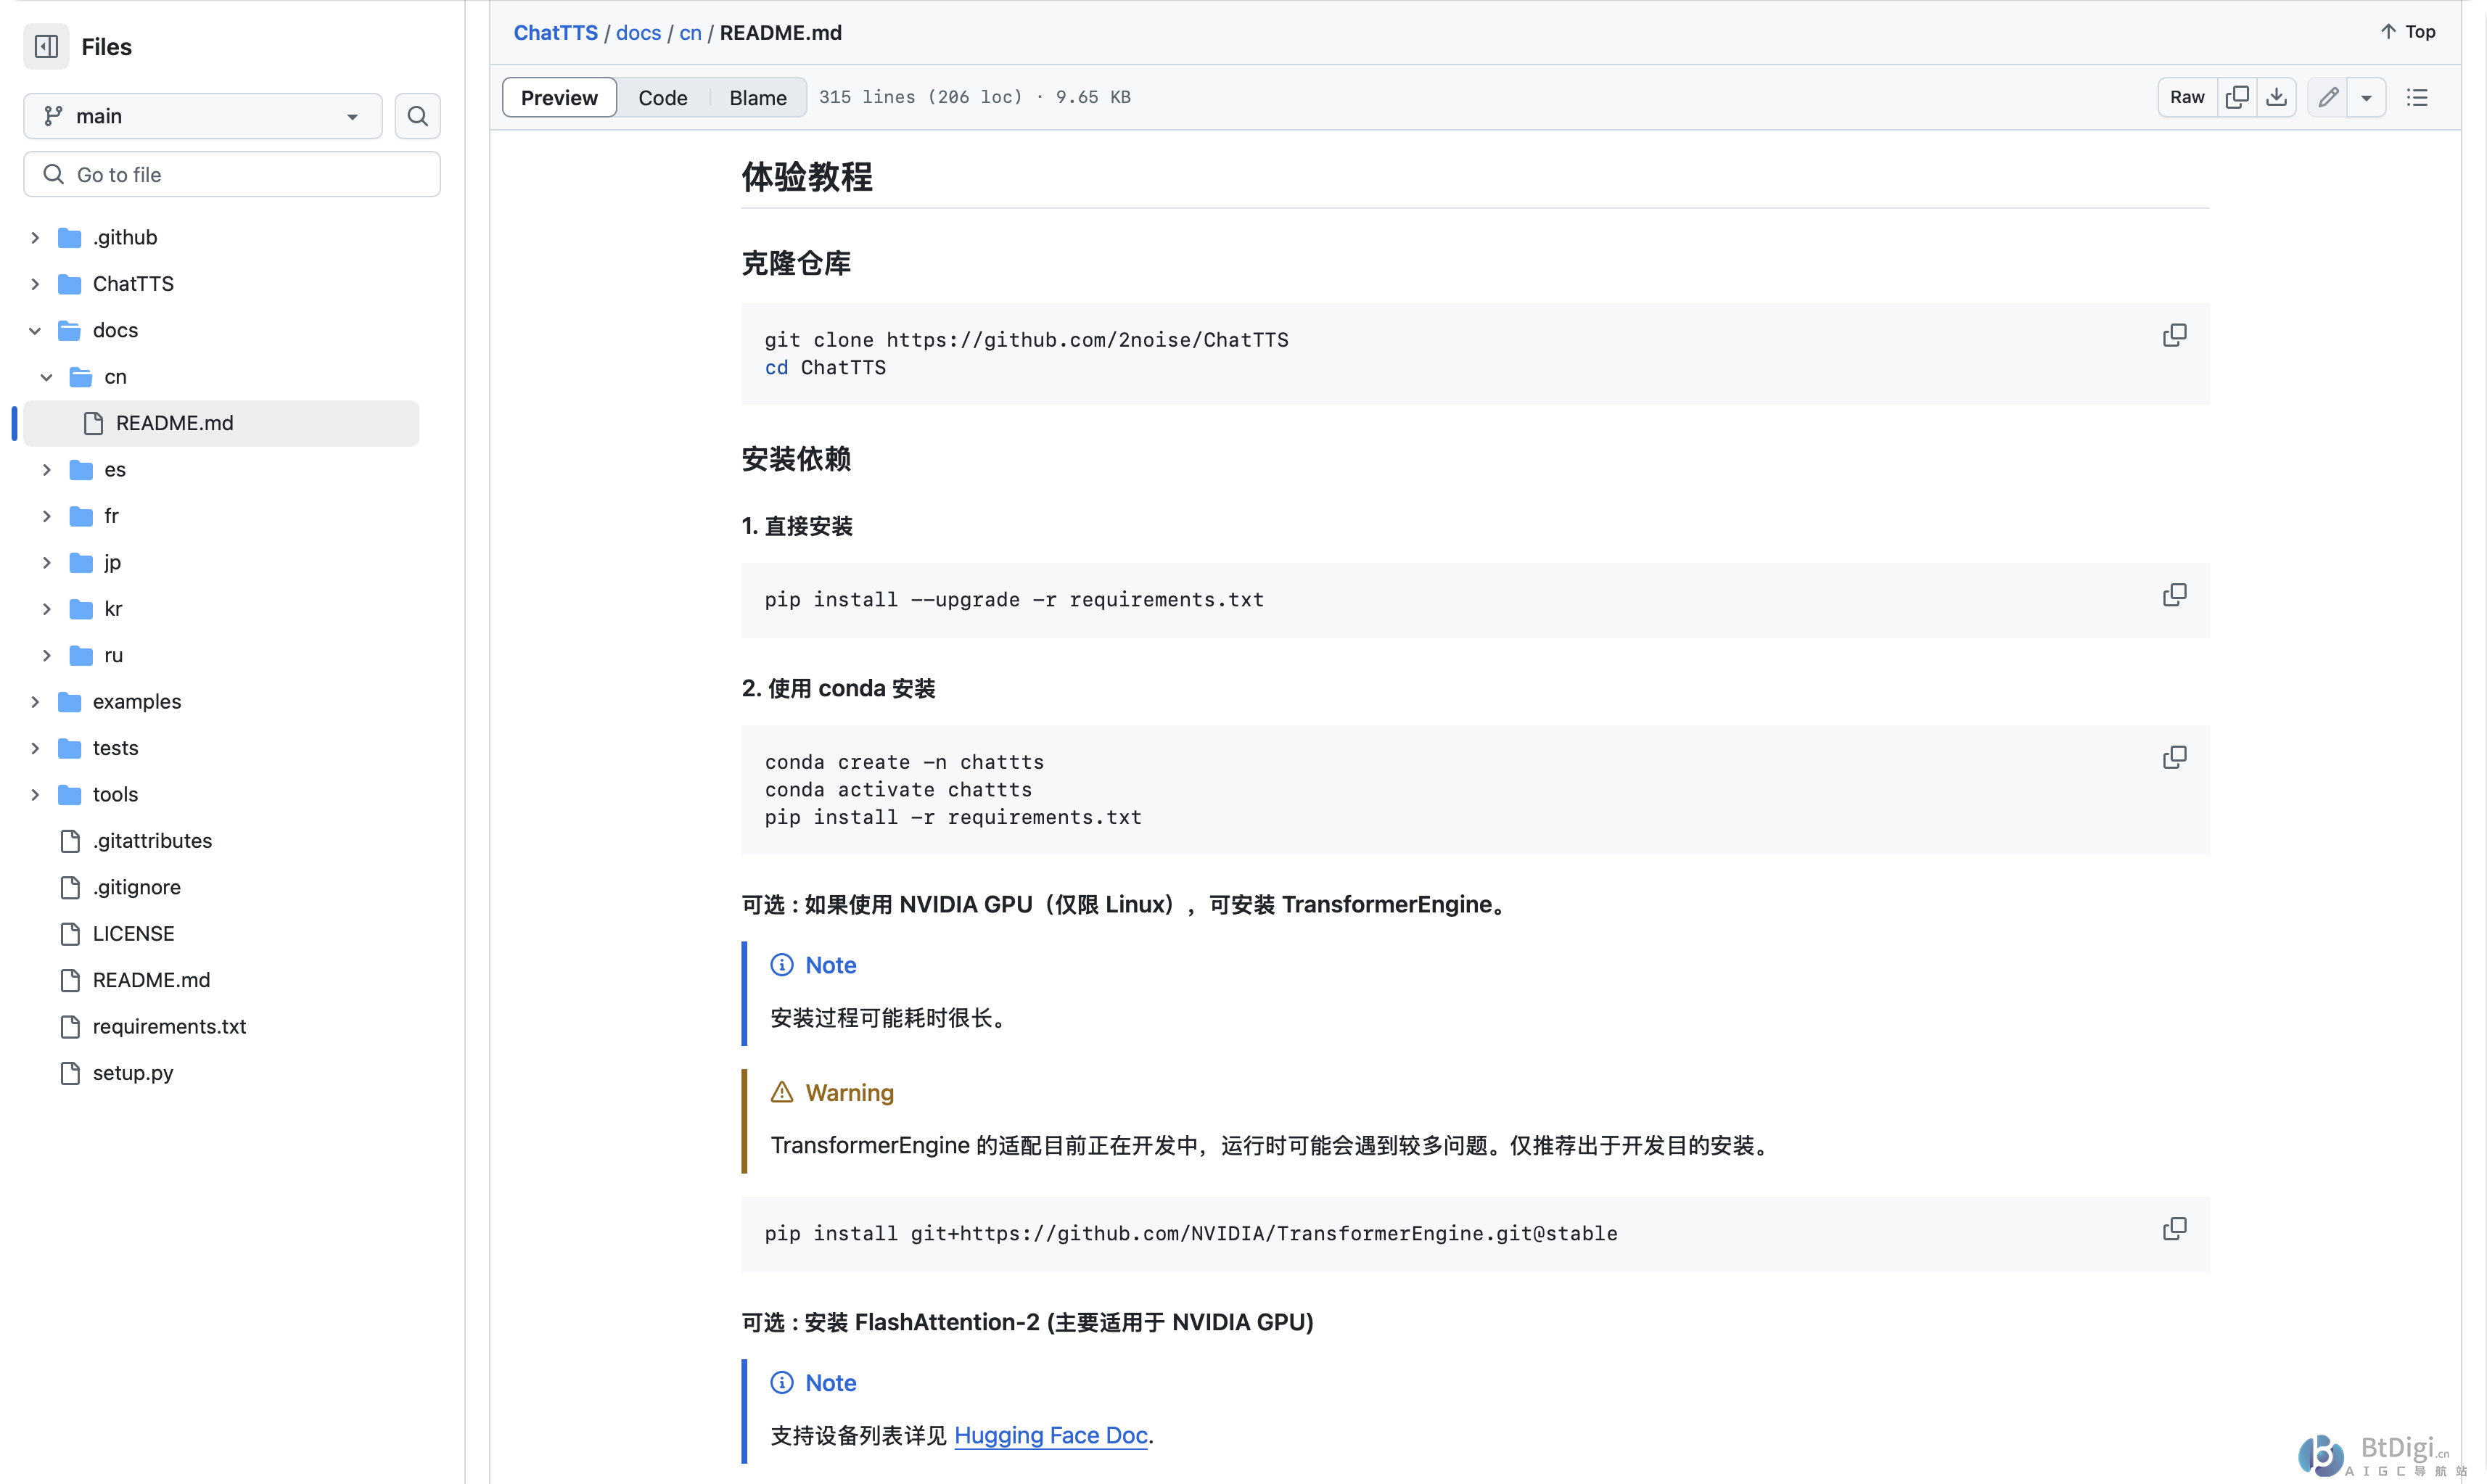Expand the kr folder chevron
Viewport: 2487px width, 1484px height.
pyautogui.click(x=46, y=609)
